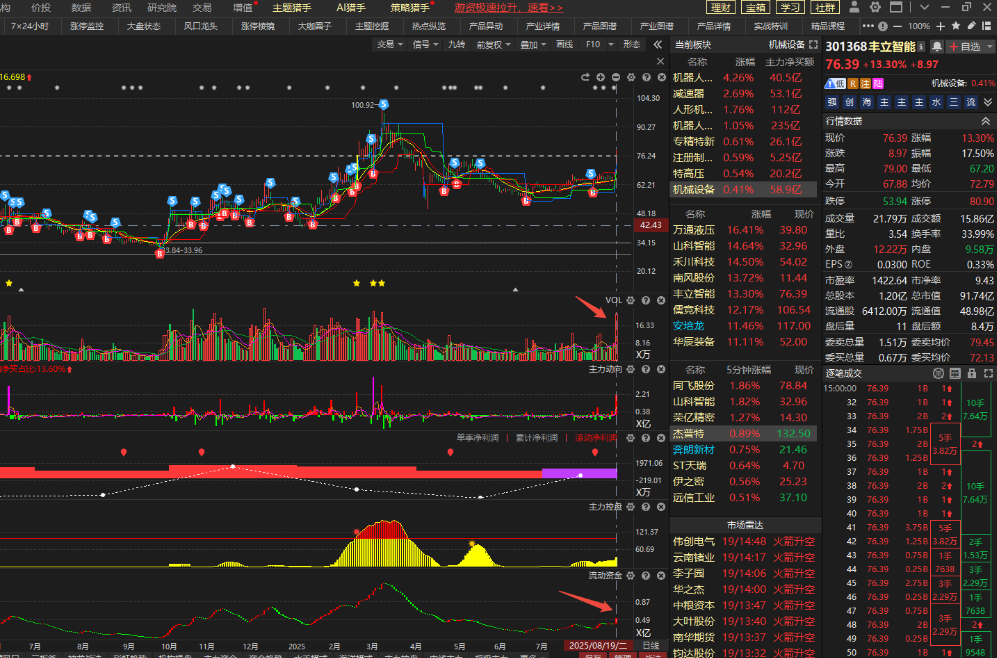This screenshot has width=997, height=658.
Task: Select the 减速器 sector row
Action: click(744, 93)
